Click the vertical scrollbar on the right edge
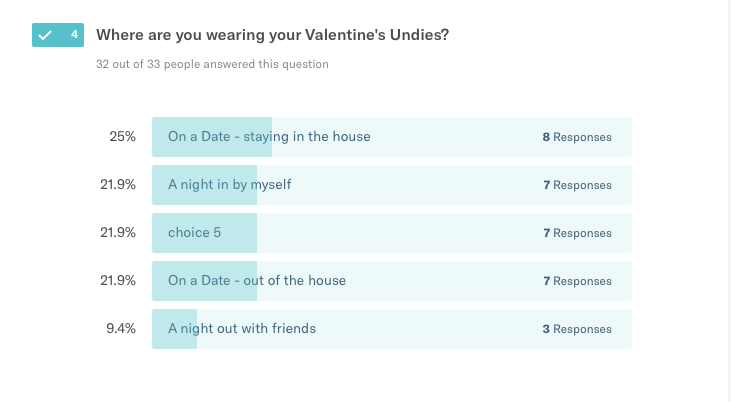 (729, 201)
